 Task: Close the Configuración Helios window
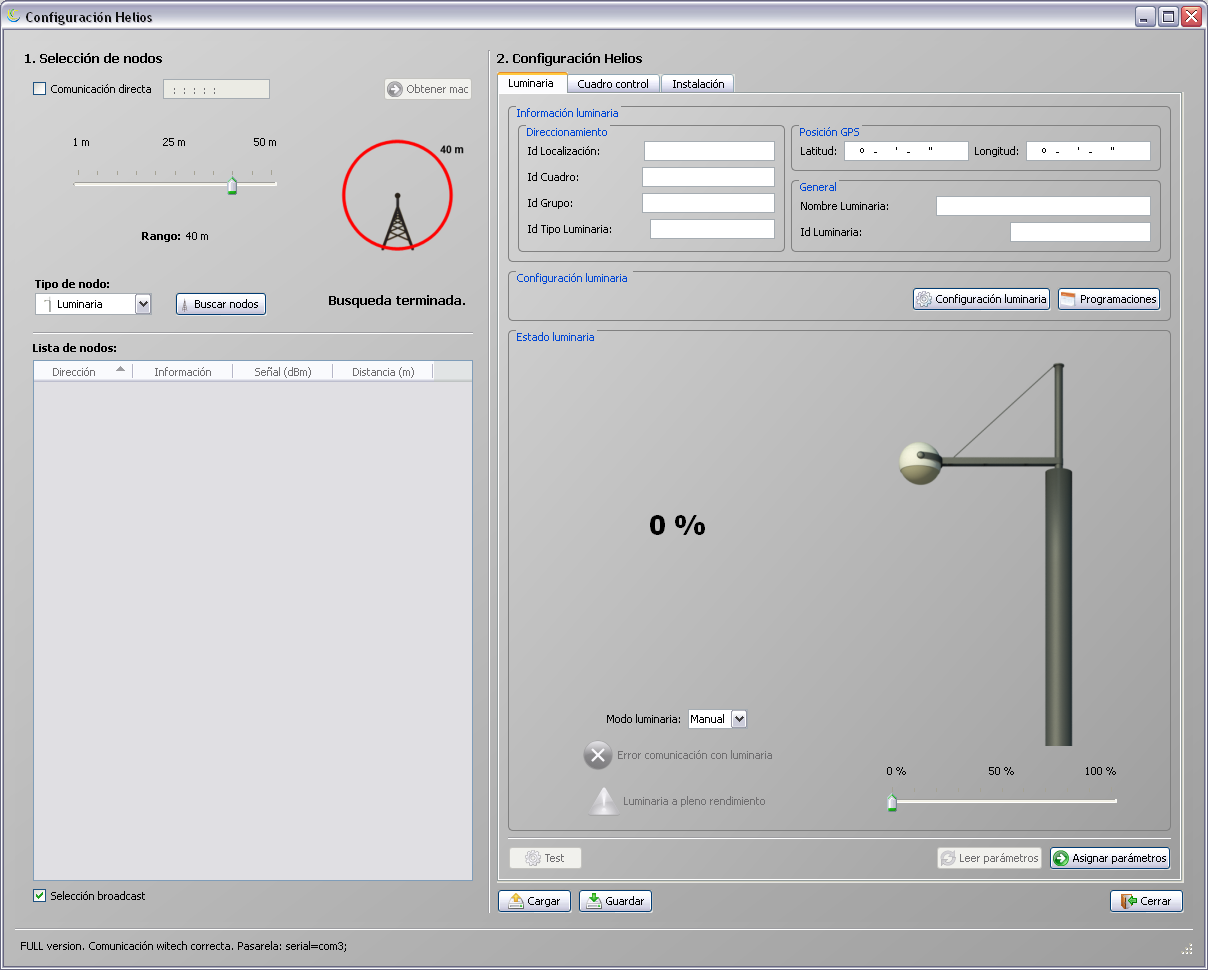[1191, 17]
